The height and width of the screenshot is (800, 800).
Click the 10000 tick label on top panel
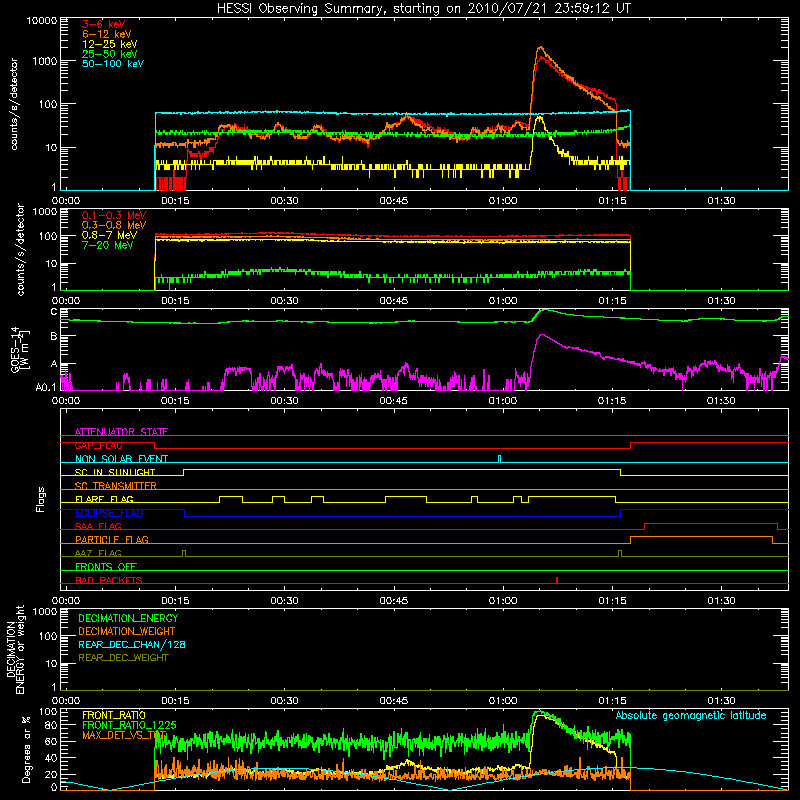(42, 20)
